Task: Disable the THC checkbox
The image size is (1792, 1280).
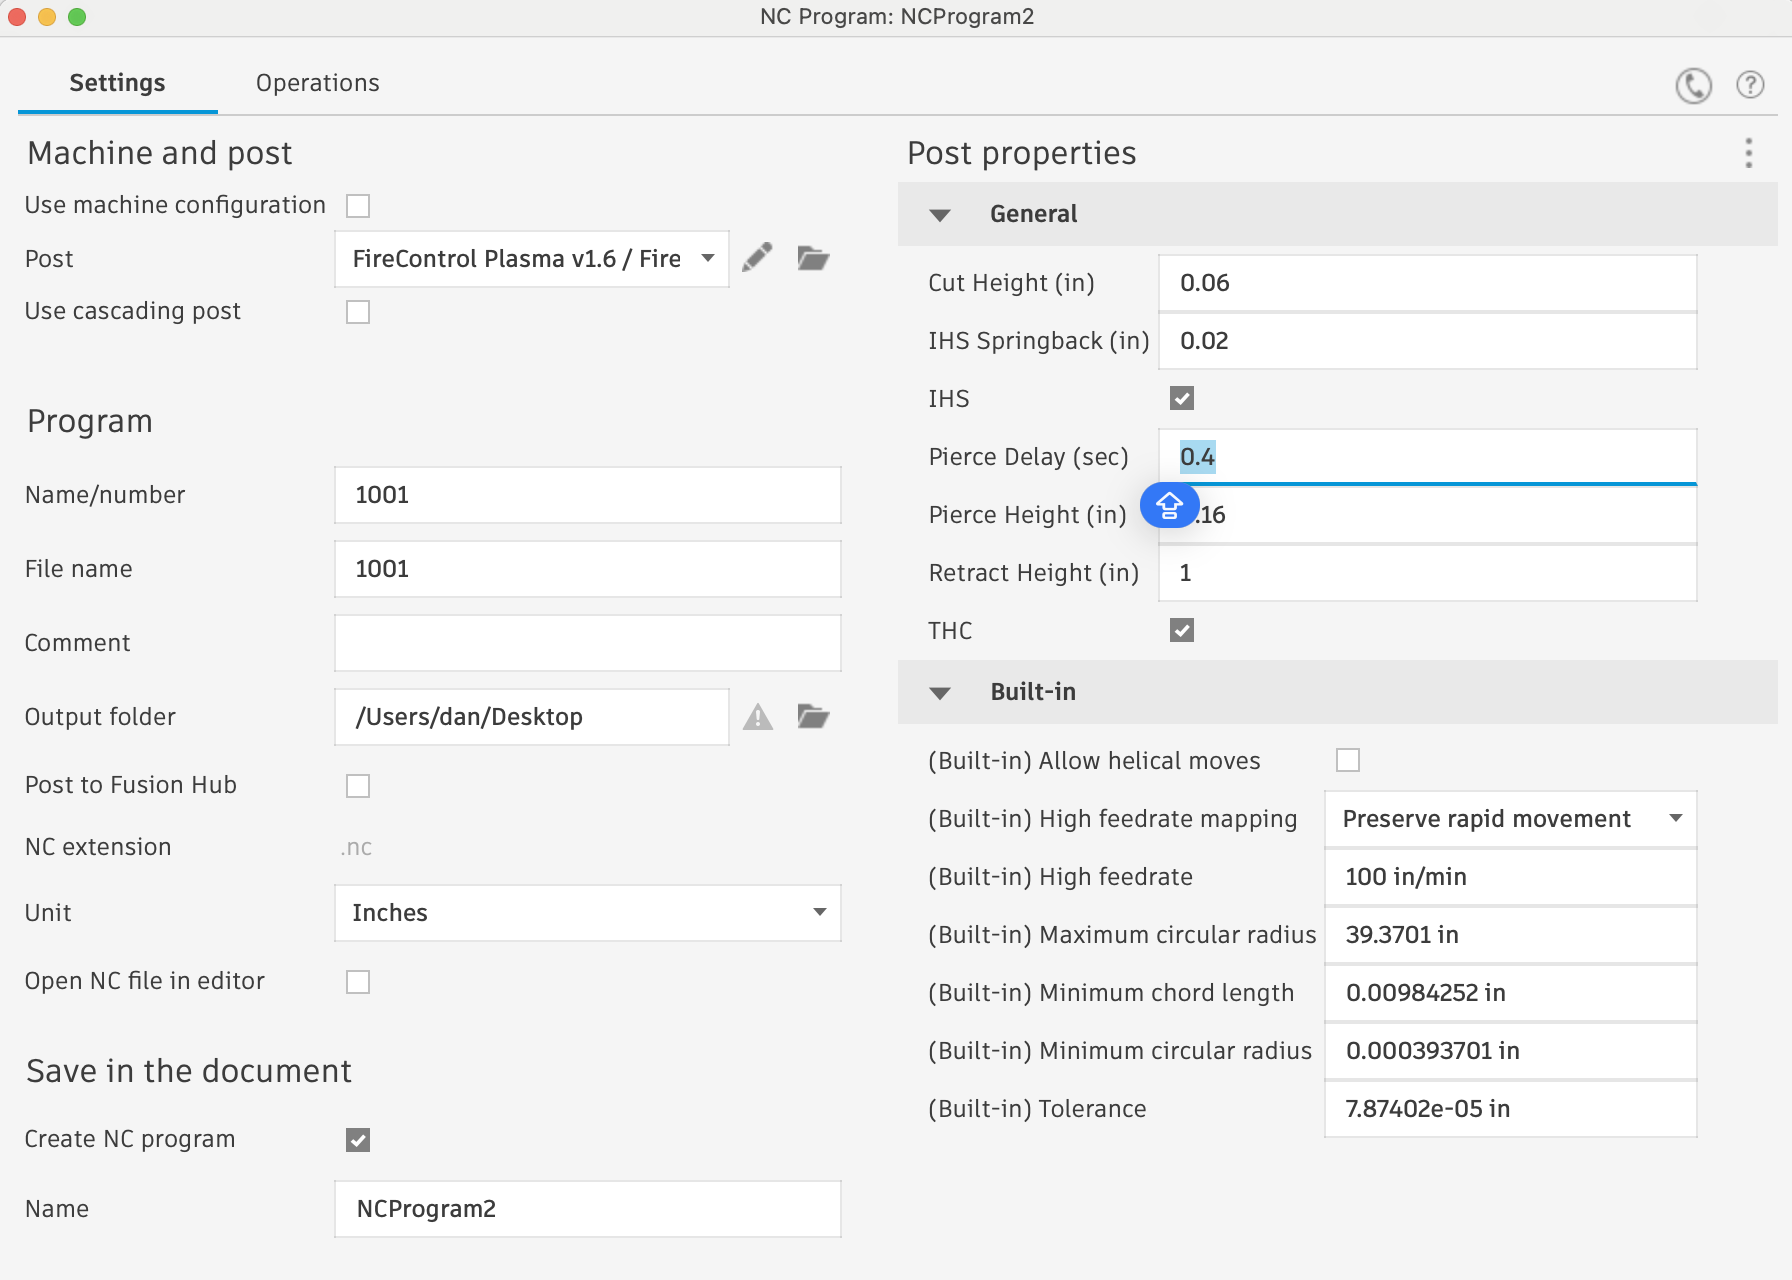Action: 1182,630
